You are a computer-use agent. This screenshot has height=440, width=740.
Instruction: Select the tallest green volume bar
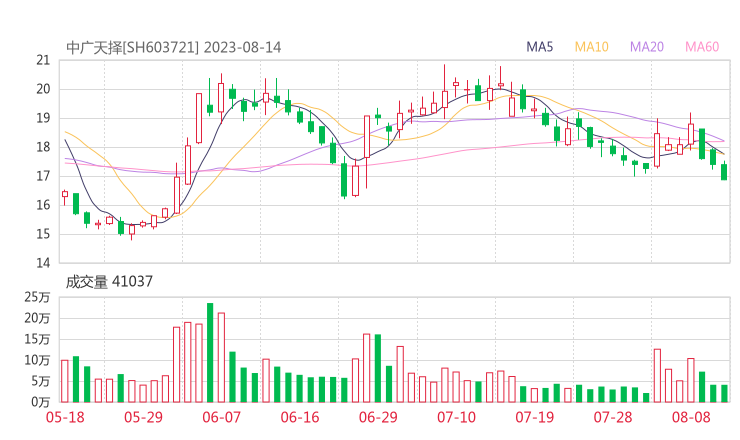coord(210,353)
